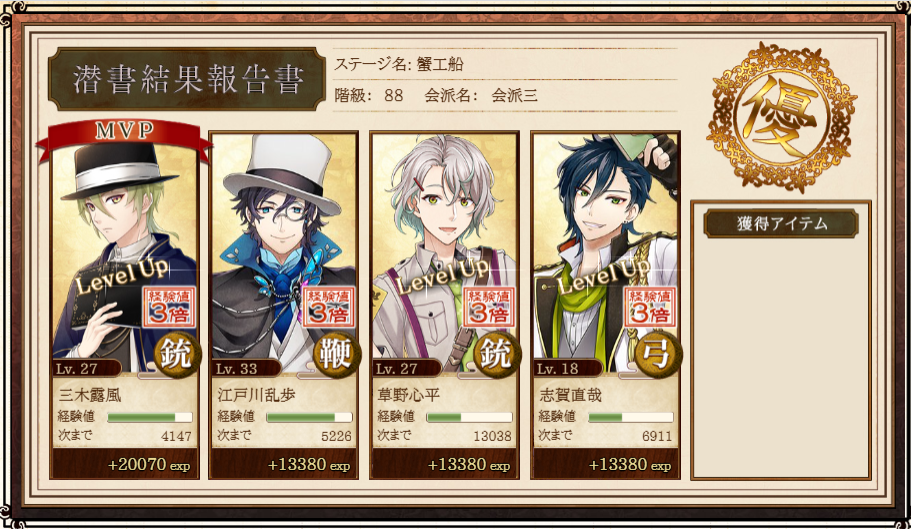The width and height of the screenshot is (911, 529).
Task: Click the gun weapon badge on 三木露風's card
Action: pyautogui.click(x=178, y=355)
